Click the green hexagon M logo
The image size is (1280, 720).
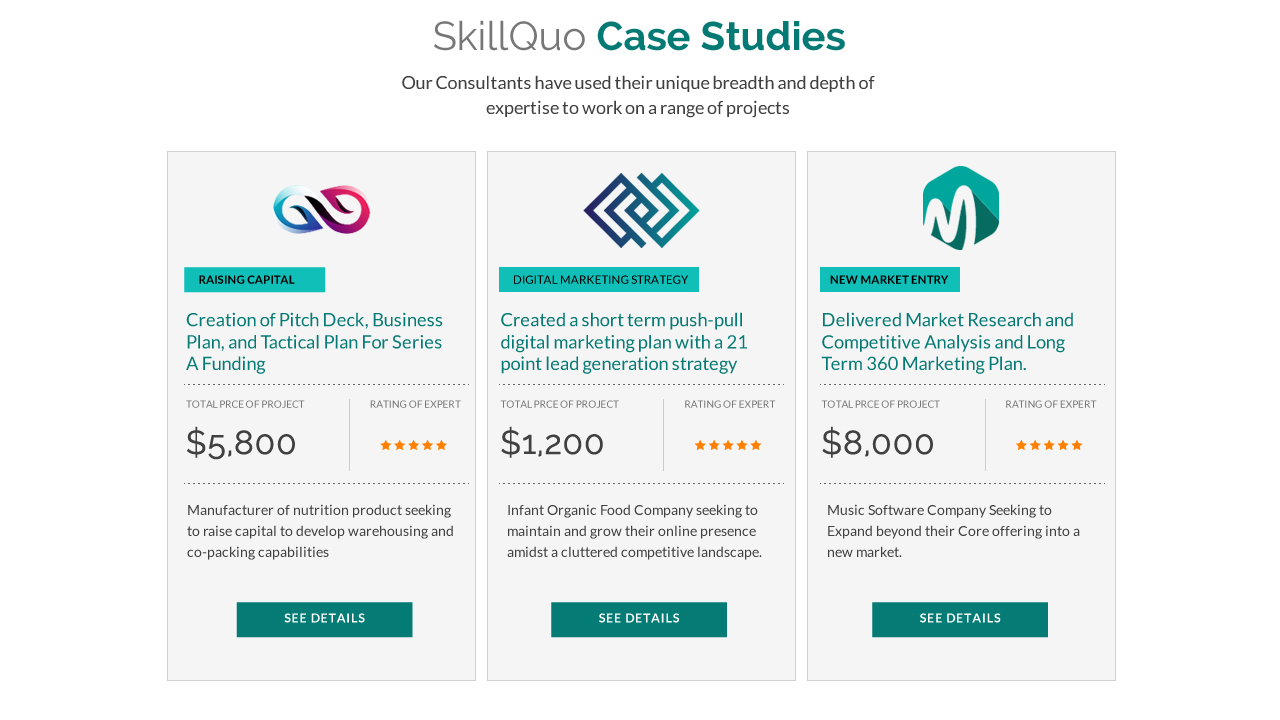(x=961, y=208)
